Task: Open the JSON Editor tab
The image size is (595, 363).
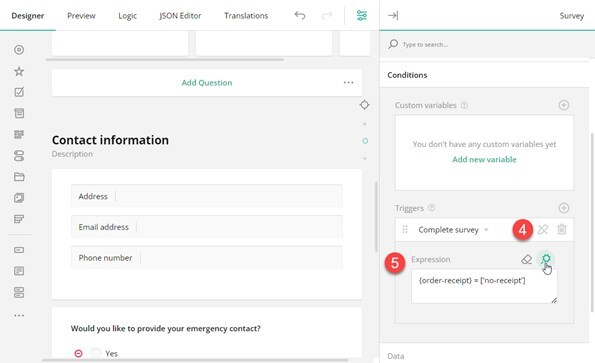Action: click(180, 16)
